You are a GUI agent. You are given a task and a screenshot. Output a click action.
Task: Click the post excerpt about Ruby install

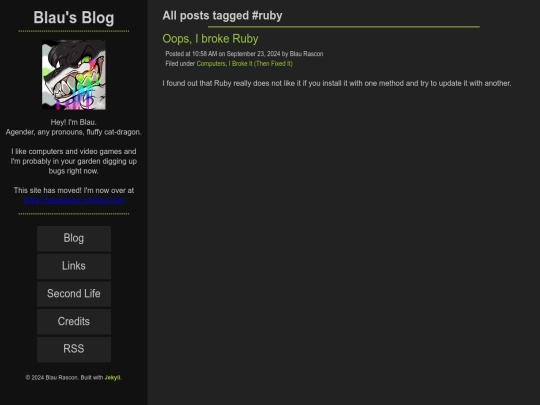337,83
